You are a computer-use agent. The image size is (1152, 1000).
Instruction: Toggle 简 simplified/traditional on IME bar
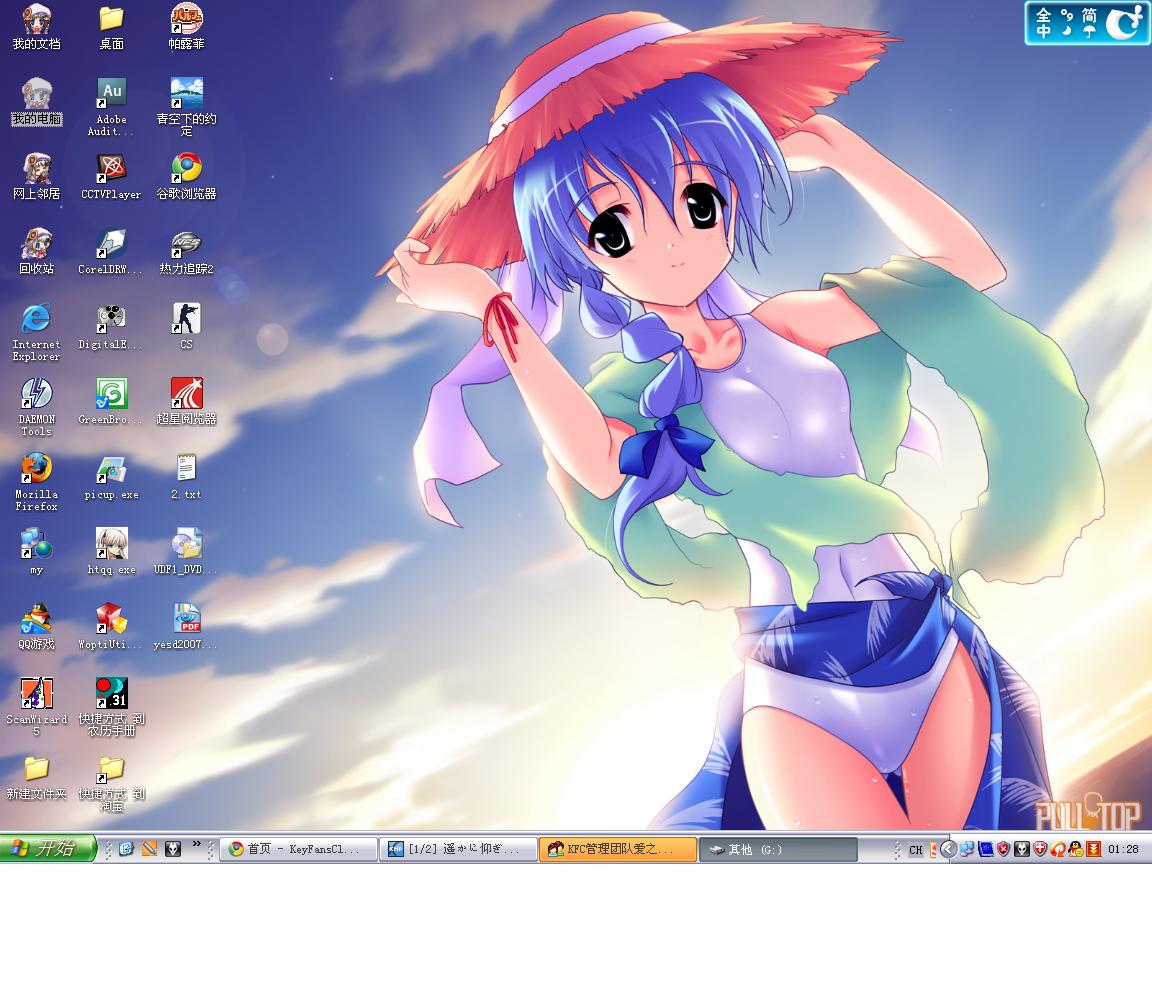1090,14
